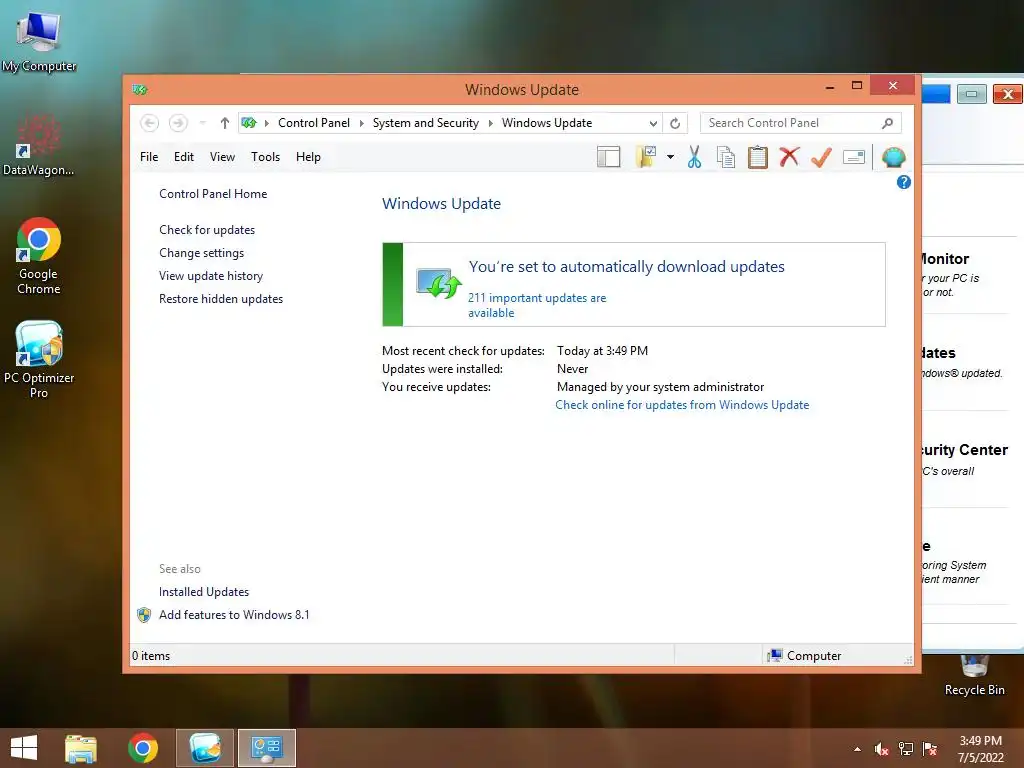This screenshot has width=1024, height=768.
Task: Click the Windows Update title bar icon
Action: [x=140, y=89]
